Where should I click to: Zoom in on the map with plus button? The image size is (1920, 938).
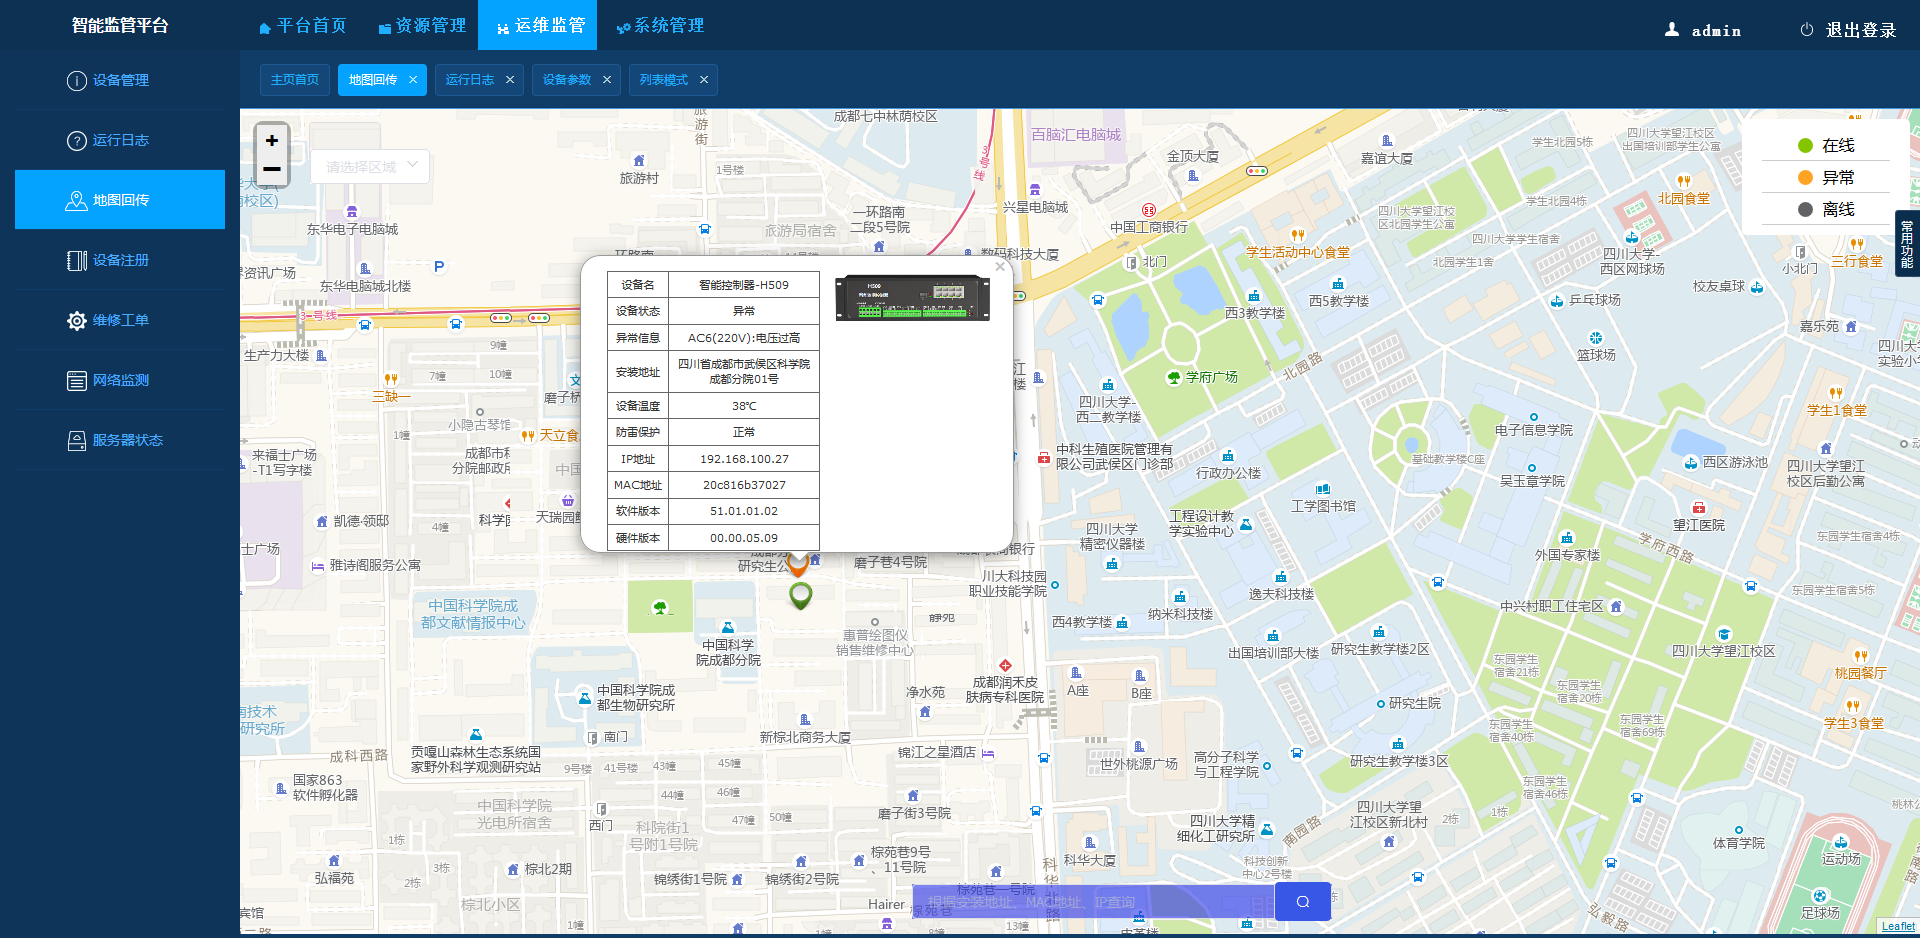[x=271, y=141]
